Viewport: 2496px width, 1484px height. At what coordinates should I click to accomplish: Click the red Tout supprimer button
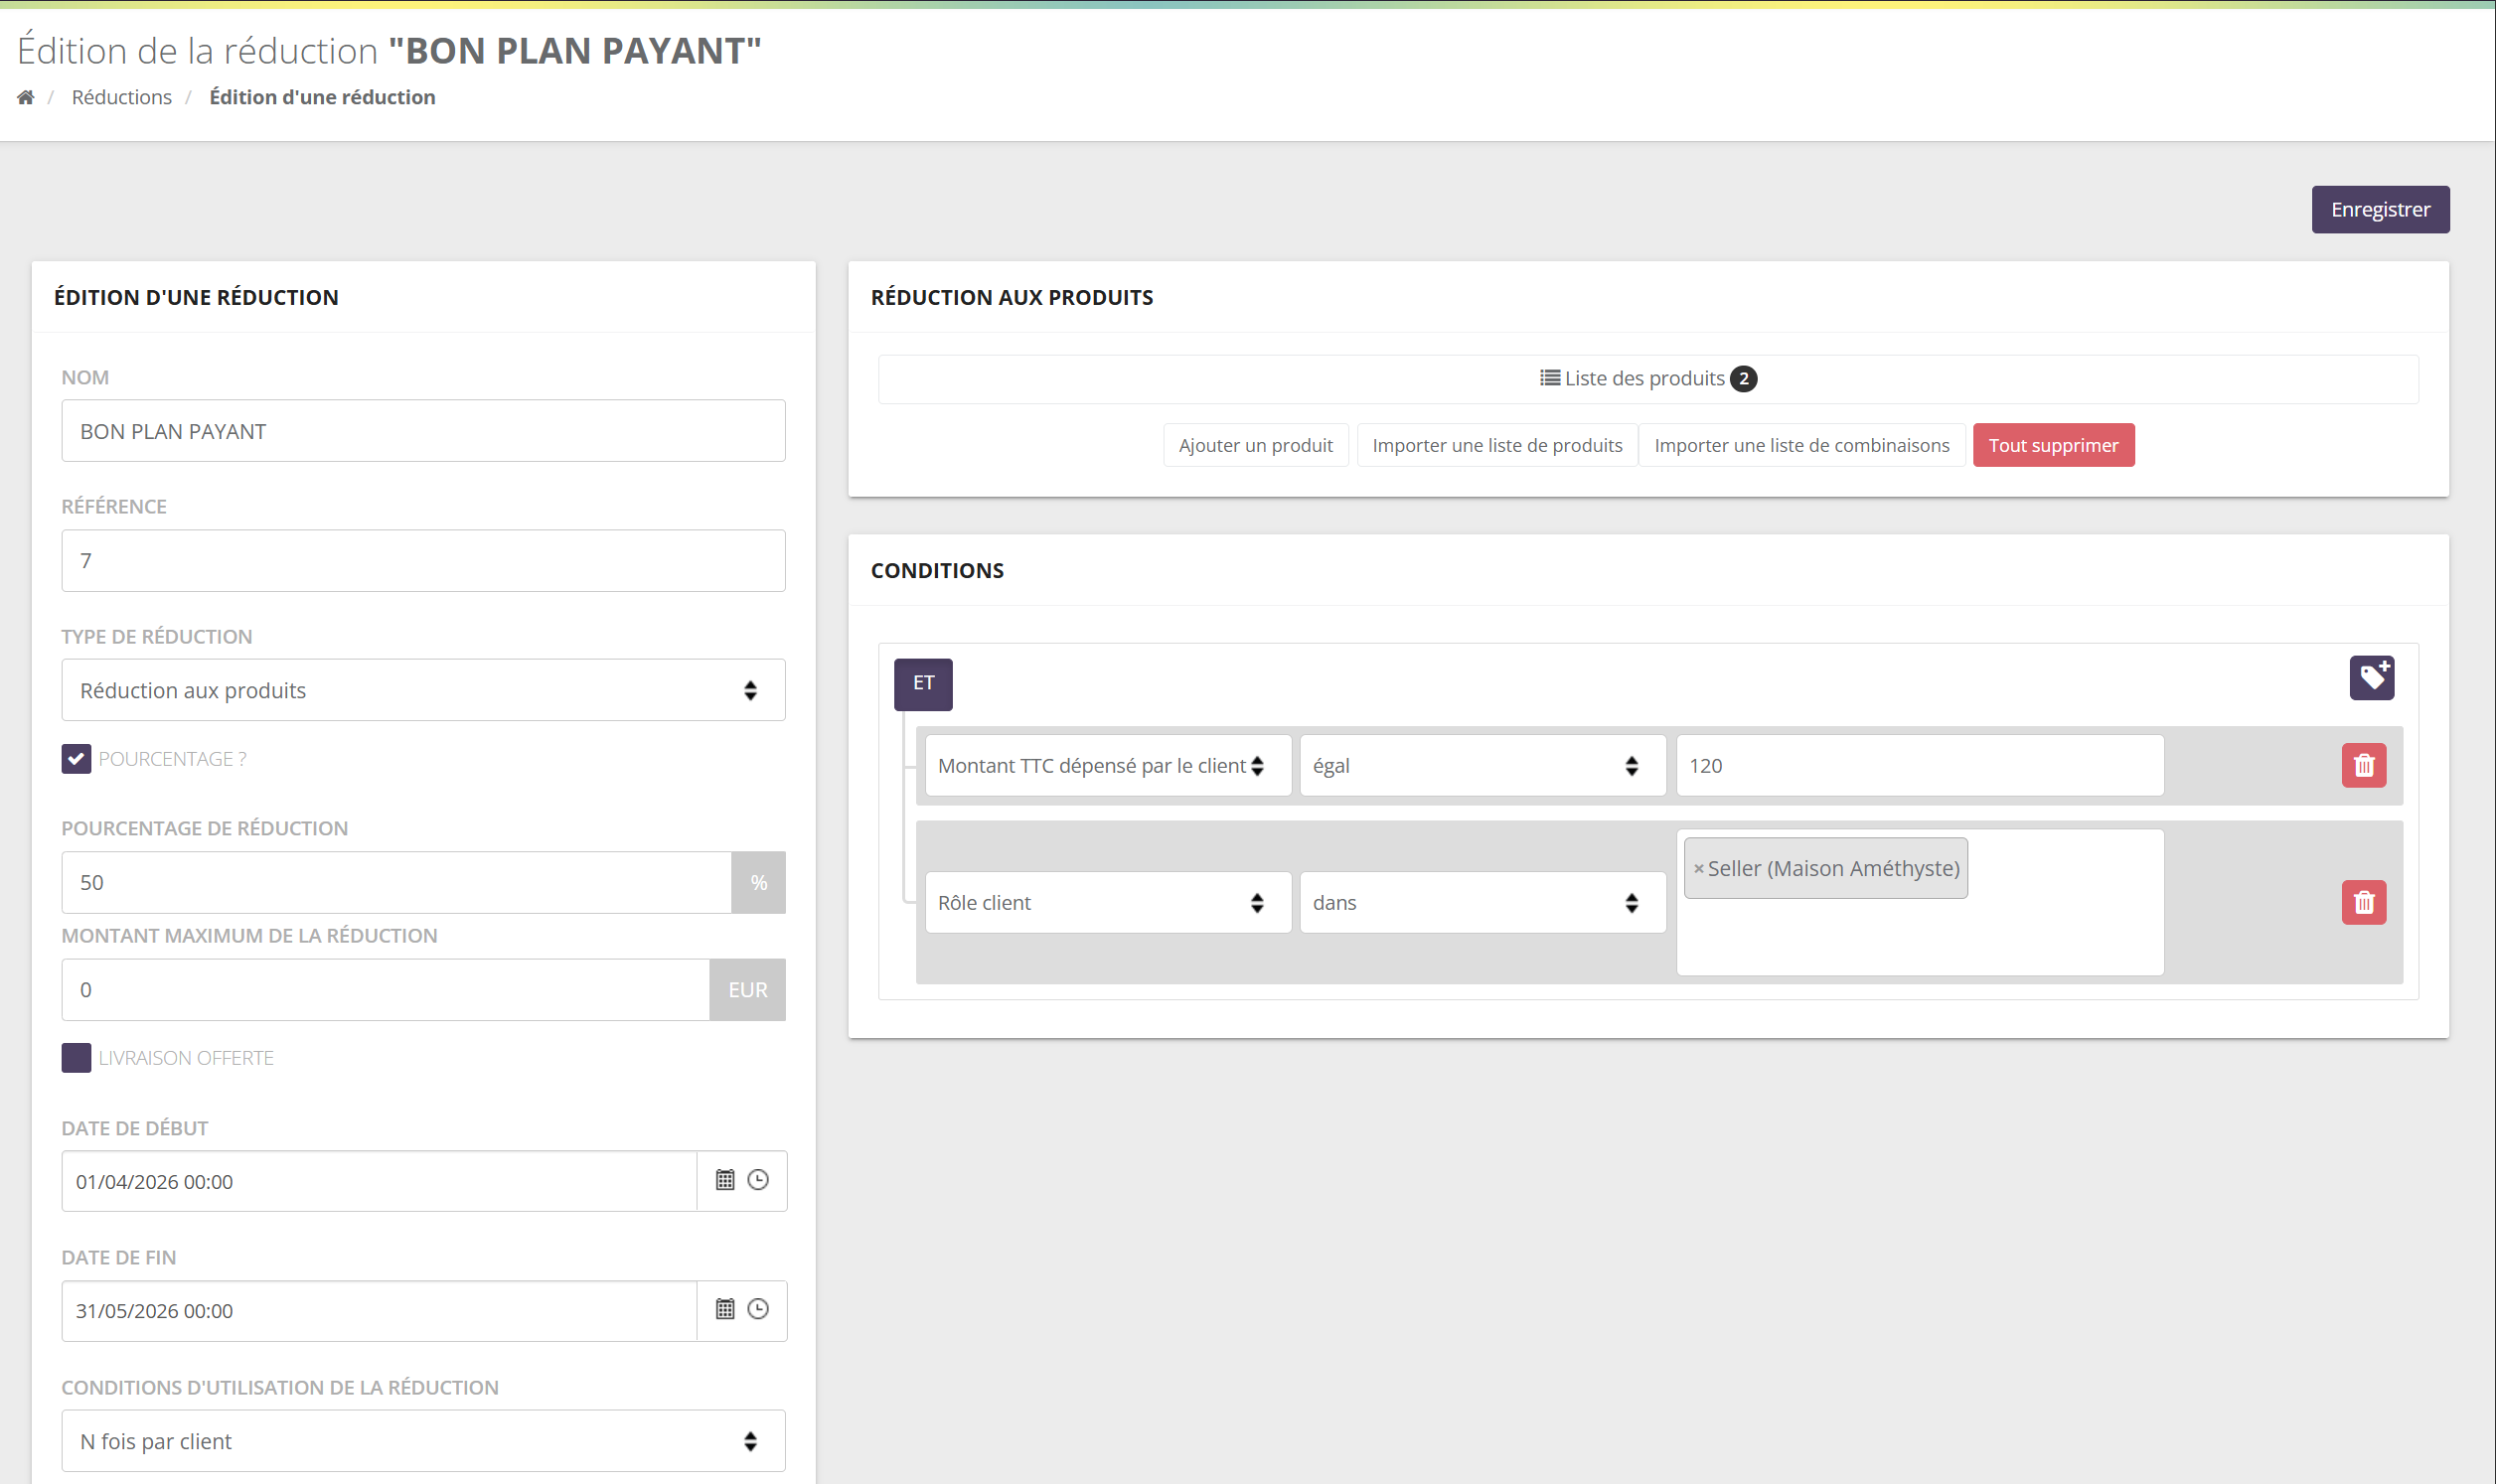[x=2053, y=445]
